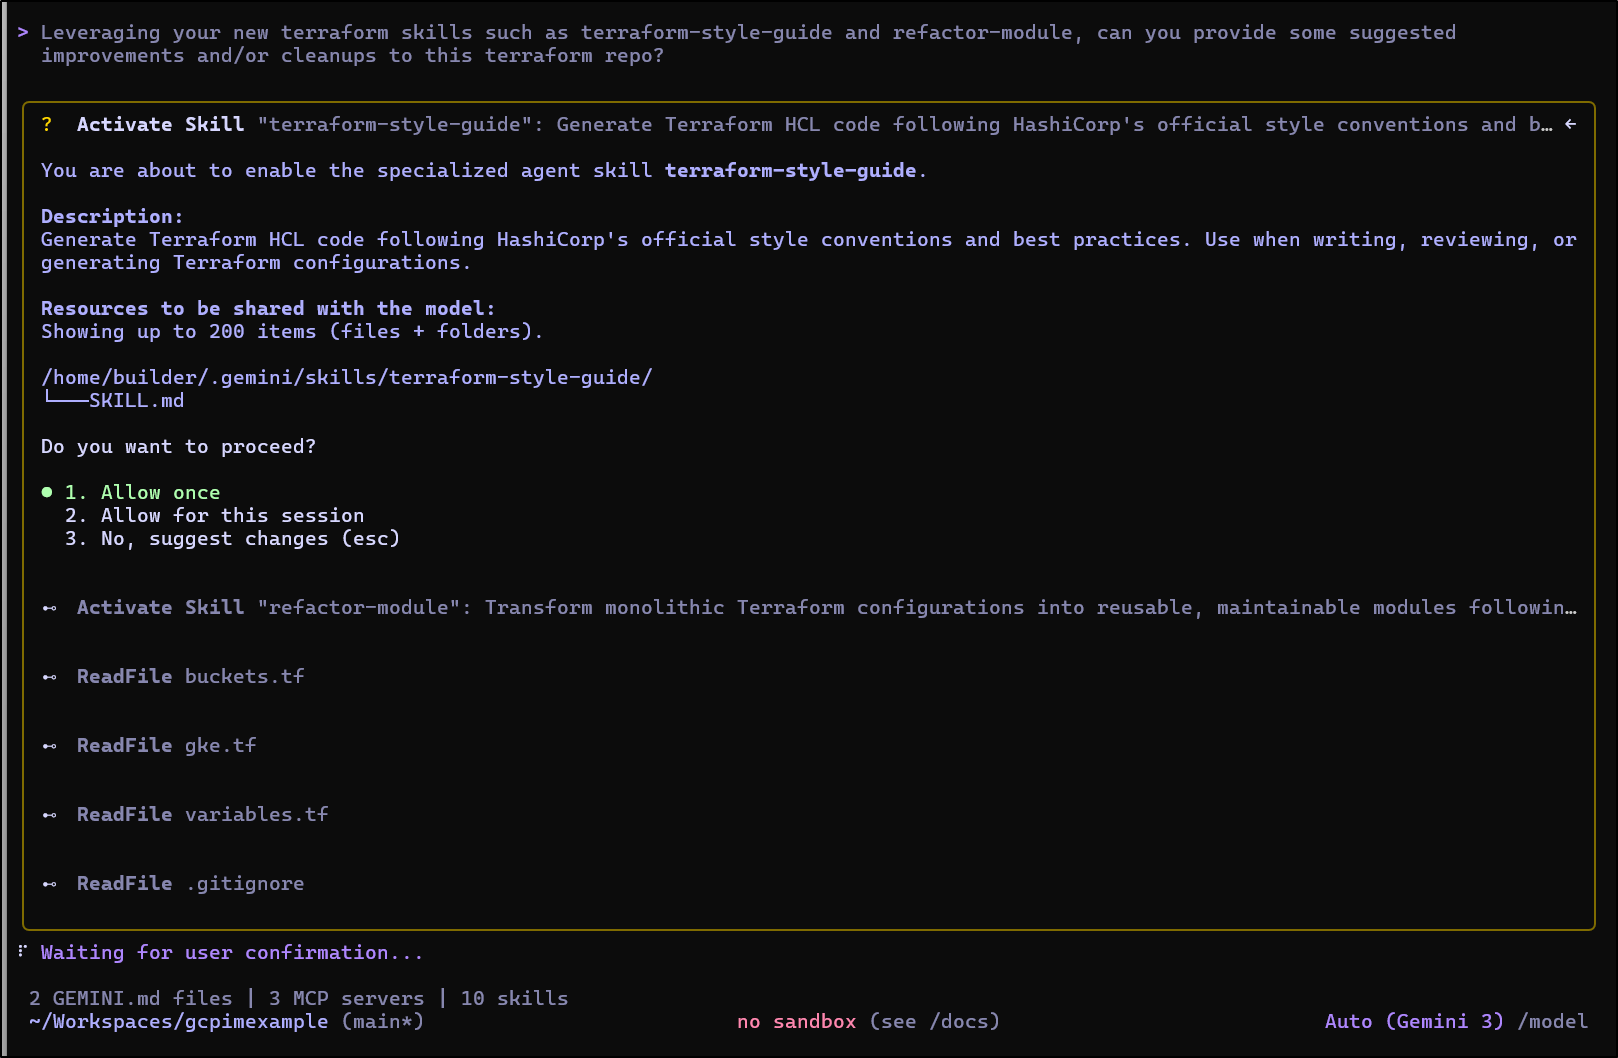This screenshot has height=1058, width=1618.
Task: Click pending icon beside ReadFile gke.tf
Action: [x=50, y=746]
